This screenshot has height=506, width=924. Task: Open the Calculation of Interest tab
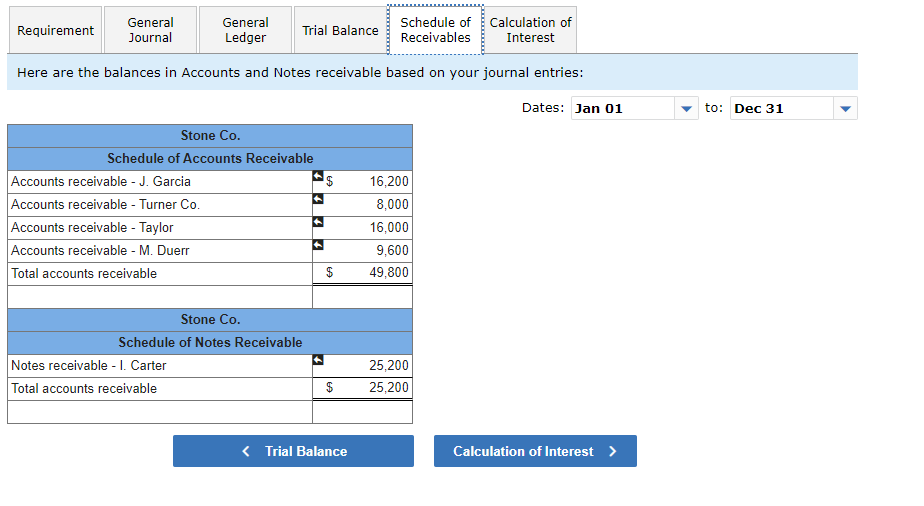point(530,30)
